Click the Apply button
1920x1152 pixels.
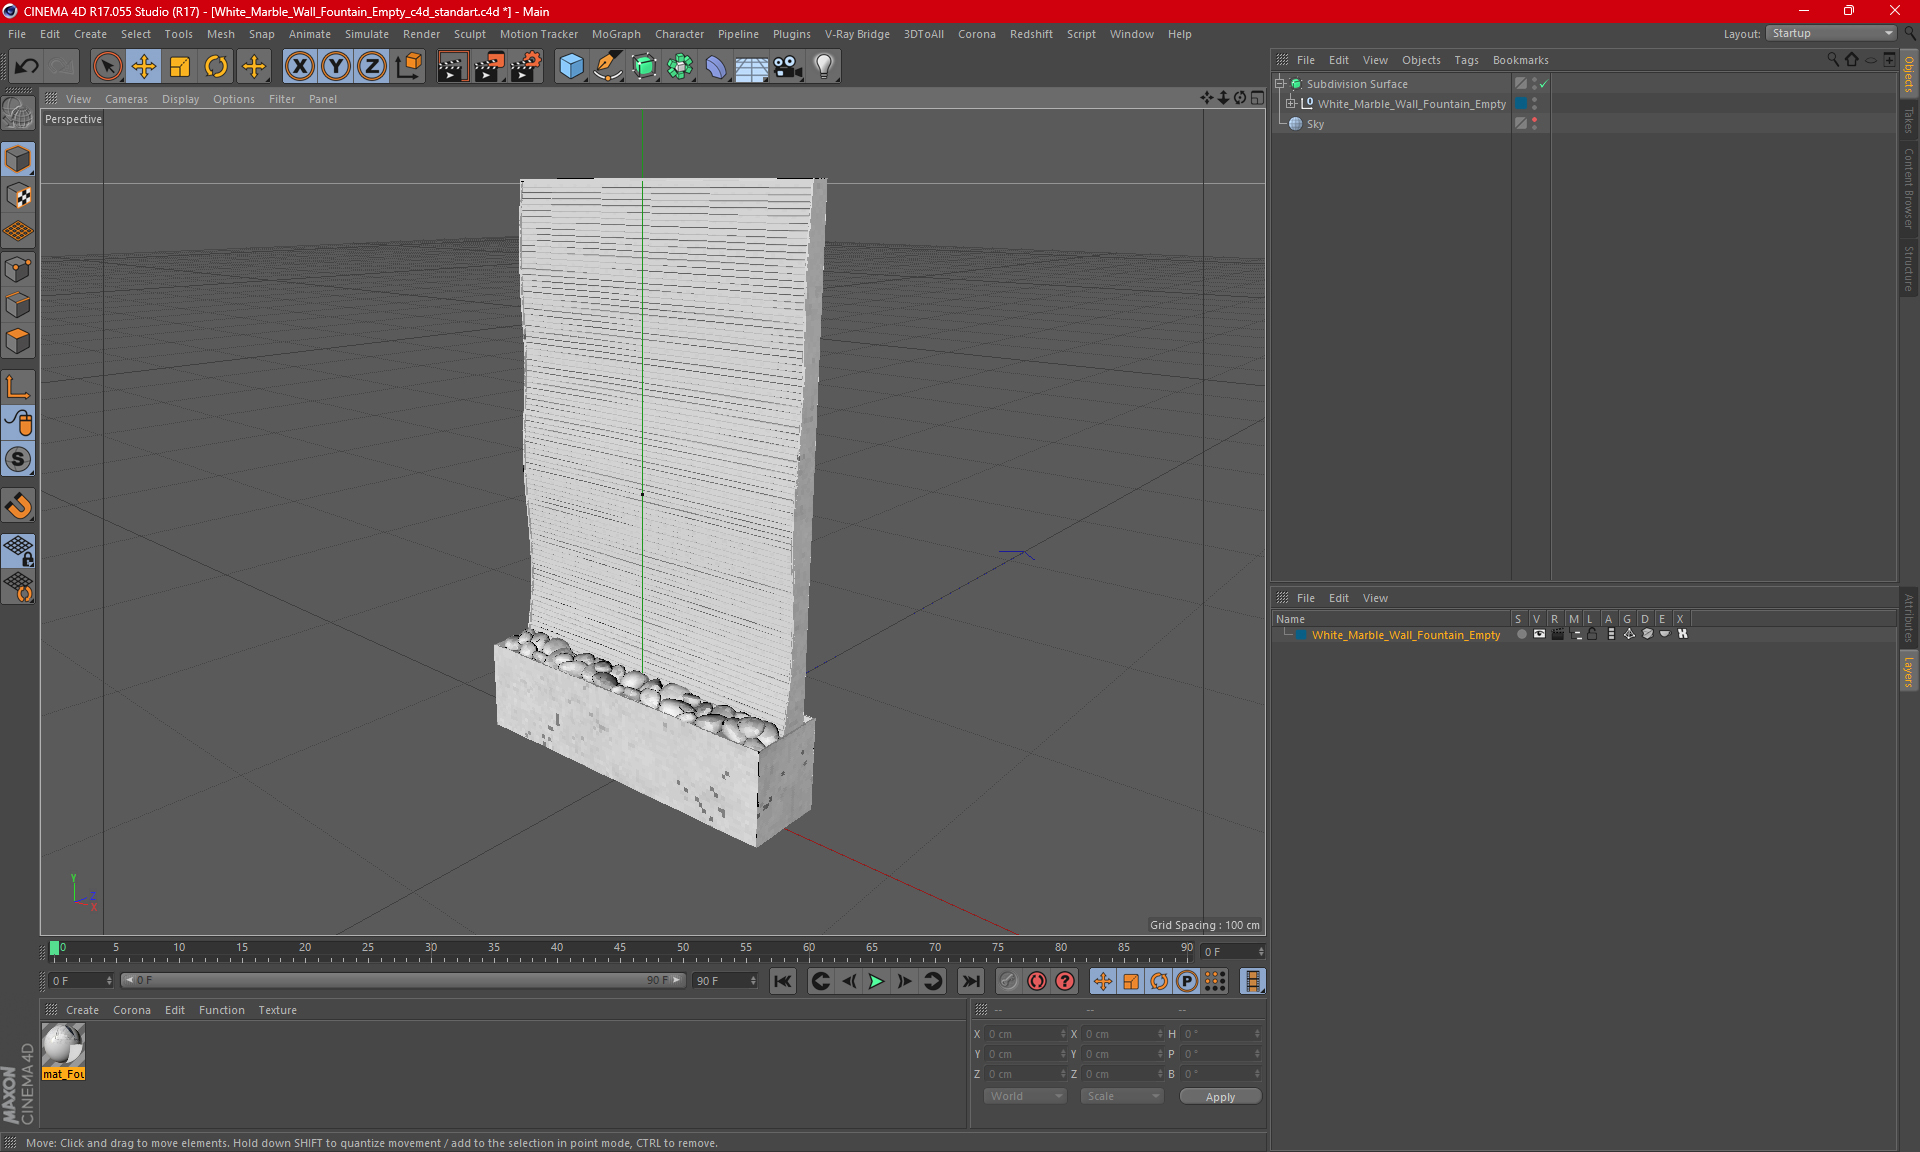pos(1220,1097)
